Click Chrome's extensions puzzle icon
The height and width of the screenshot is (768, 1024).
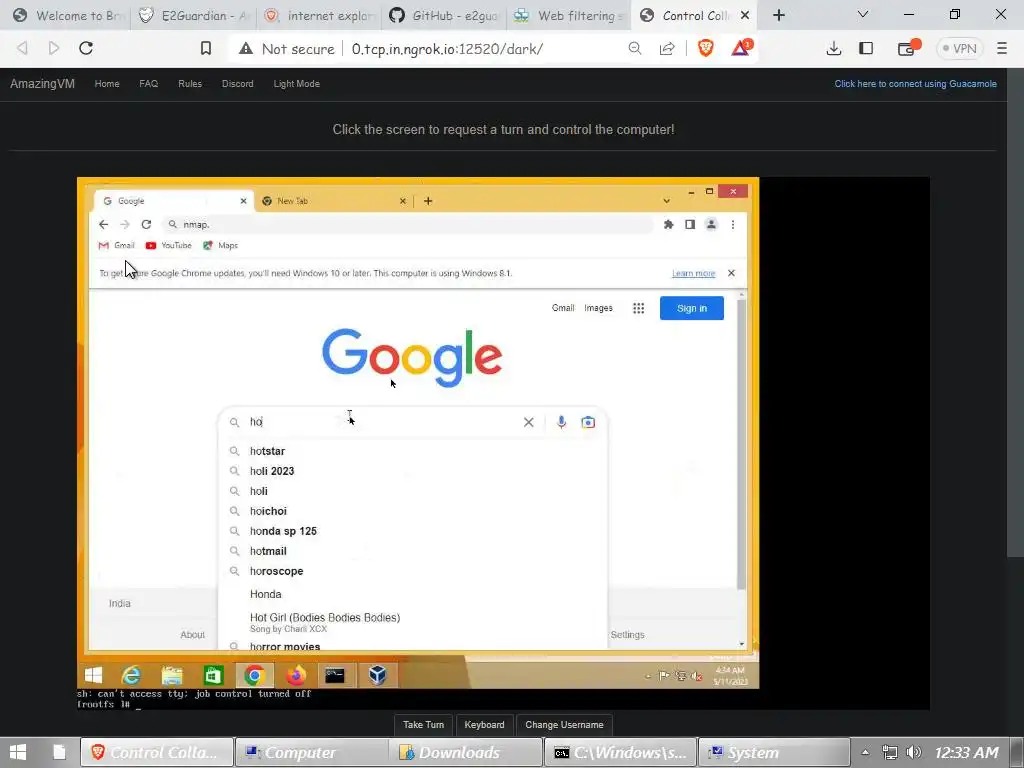668,225
